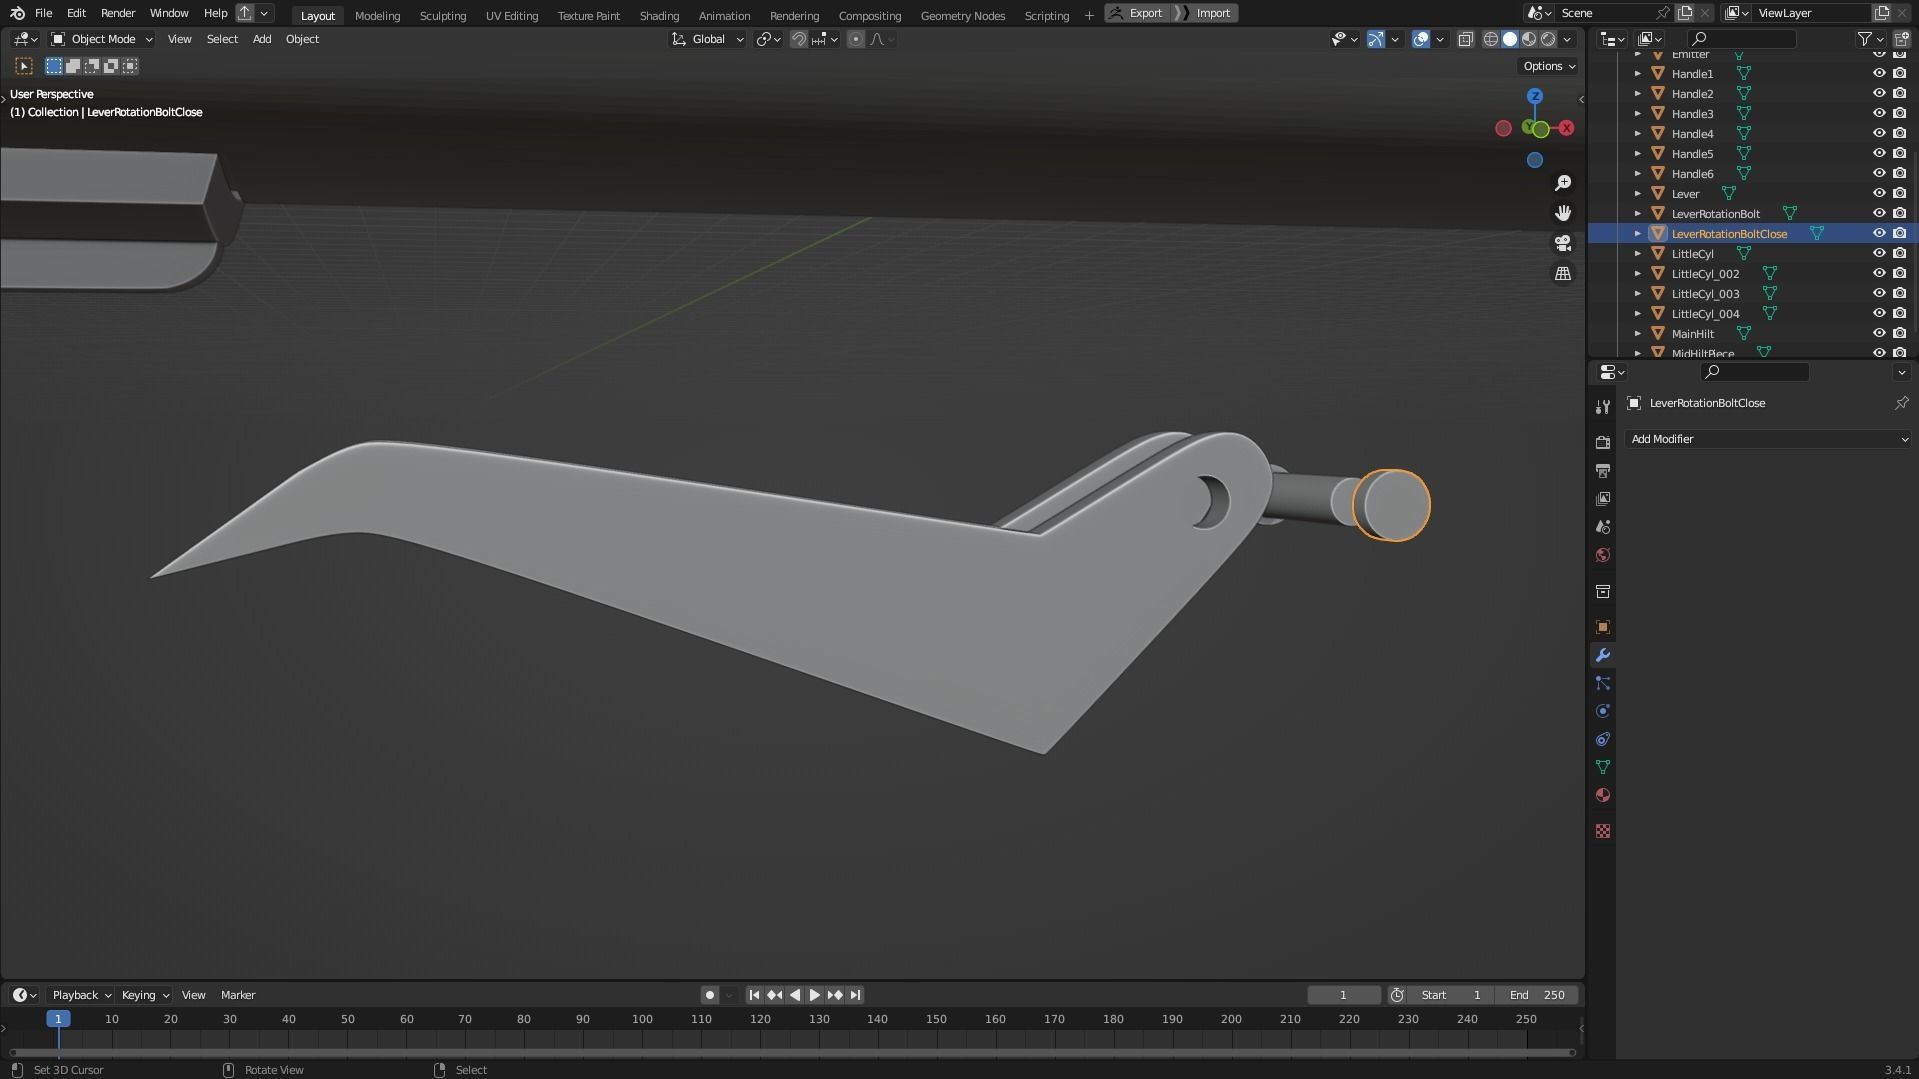Open the Texture properties tab icon

[1603, 831]
